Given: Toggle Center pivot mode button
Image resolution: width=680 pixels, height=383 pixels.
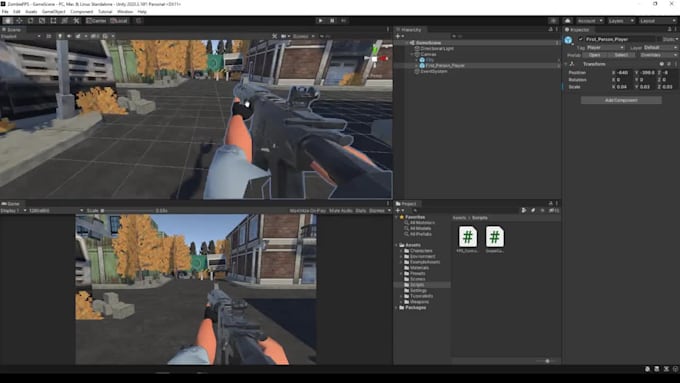Looking at the screenshot, I should (x=96, y=20).
